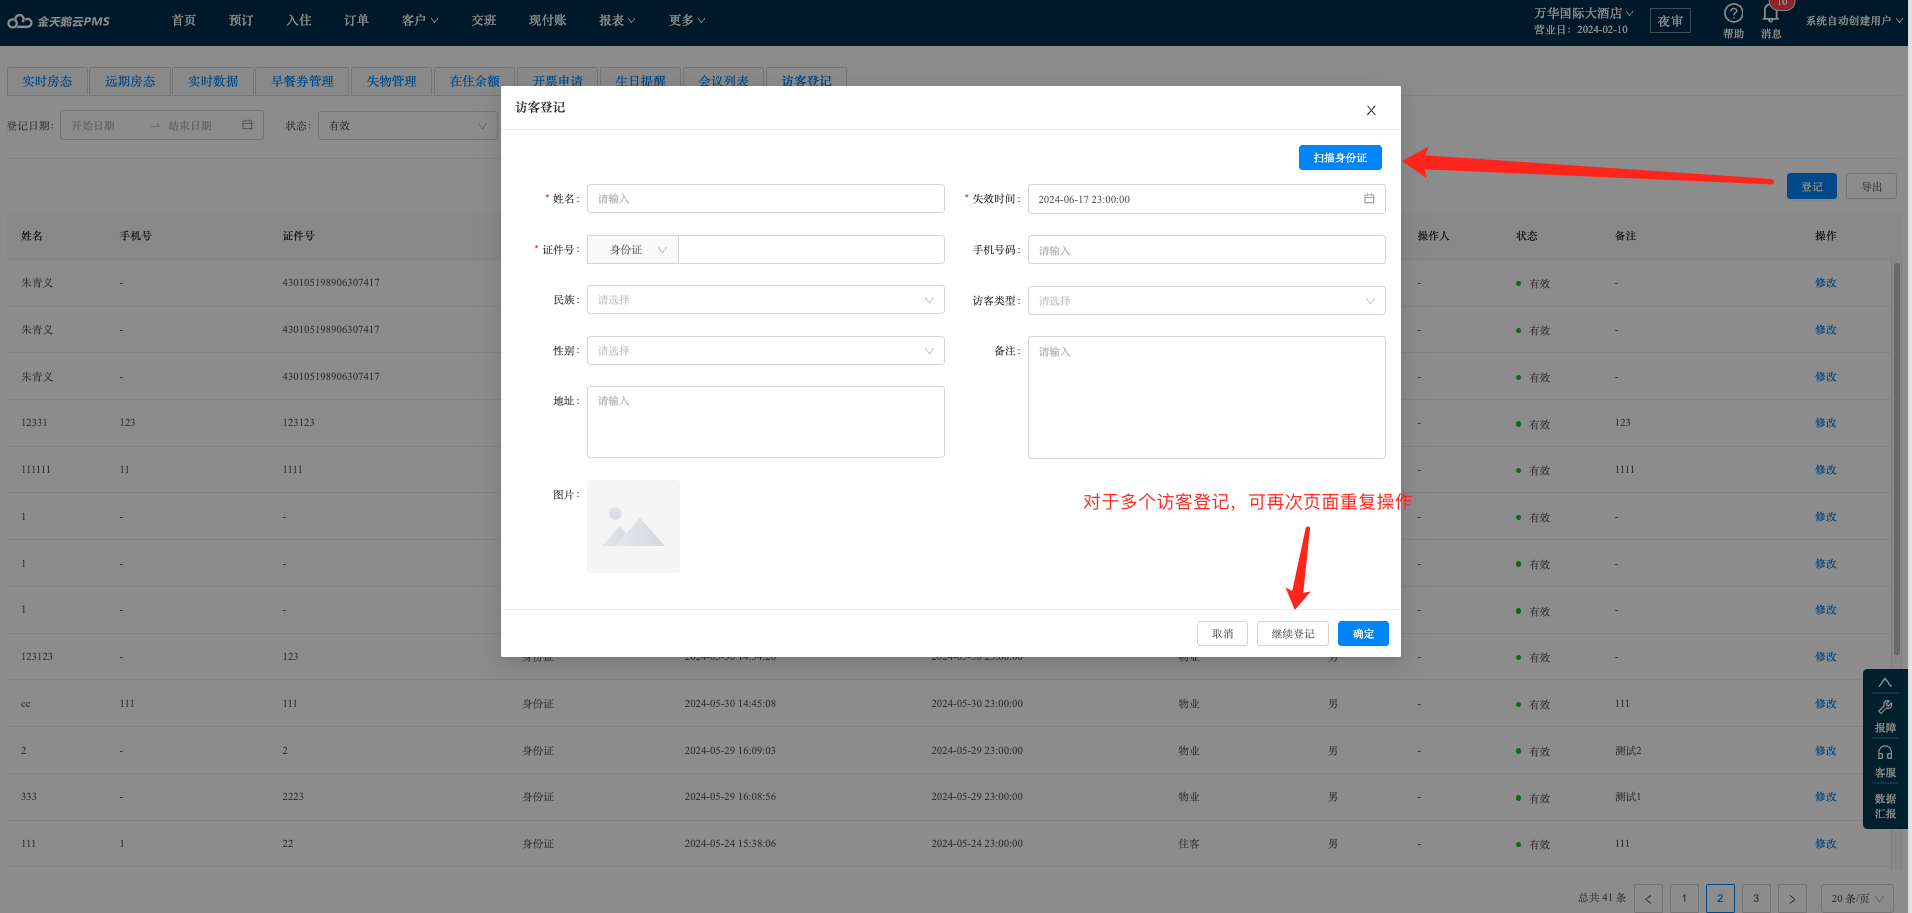The image size is (1912, 913).
Task: Click the 金天鹅云PMS logo
Action: (x=59, y=21)
